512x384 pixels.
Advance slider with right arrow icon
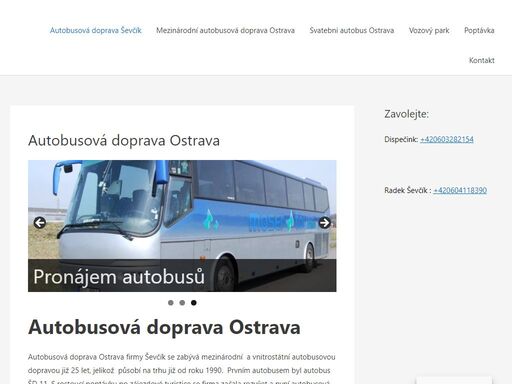click(x=324, y=223)
